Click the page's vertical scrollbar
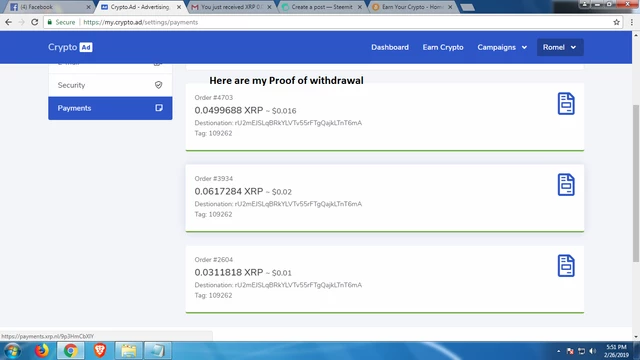The width and height of the screenshot is (640, 360). pyautogui.click(x=636, y=184)
